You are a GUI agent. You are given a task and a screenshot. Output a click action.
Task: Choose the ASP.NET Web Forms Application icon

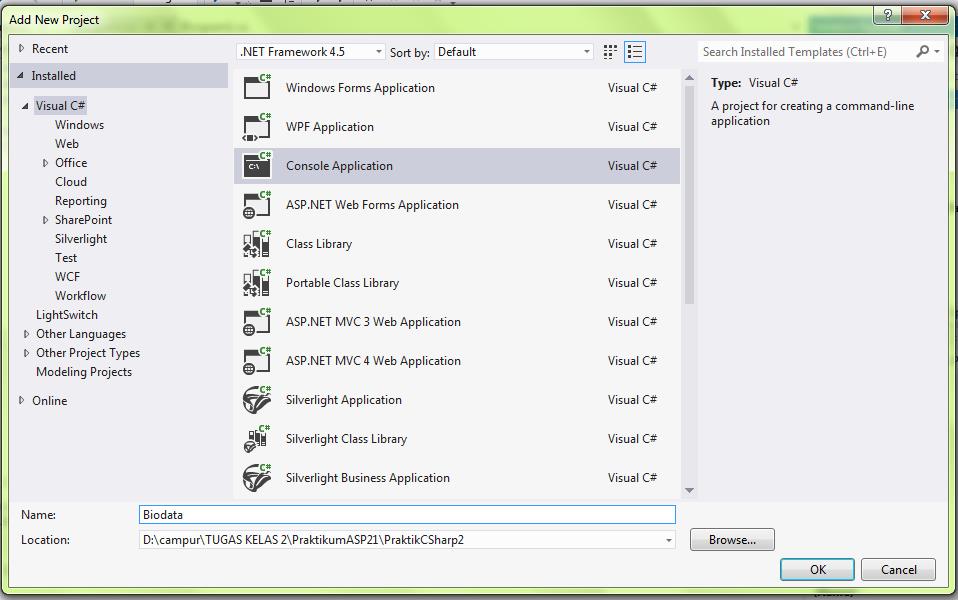[x=257, y=204]
